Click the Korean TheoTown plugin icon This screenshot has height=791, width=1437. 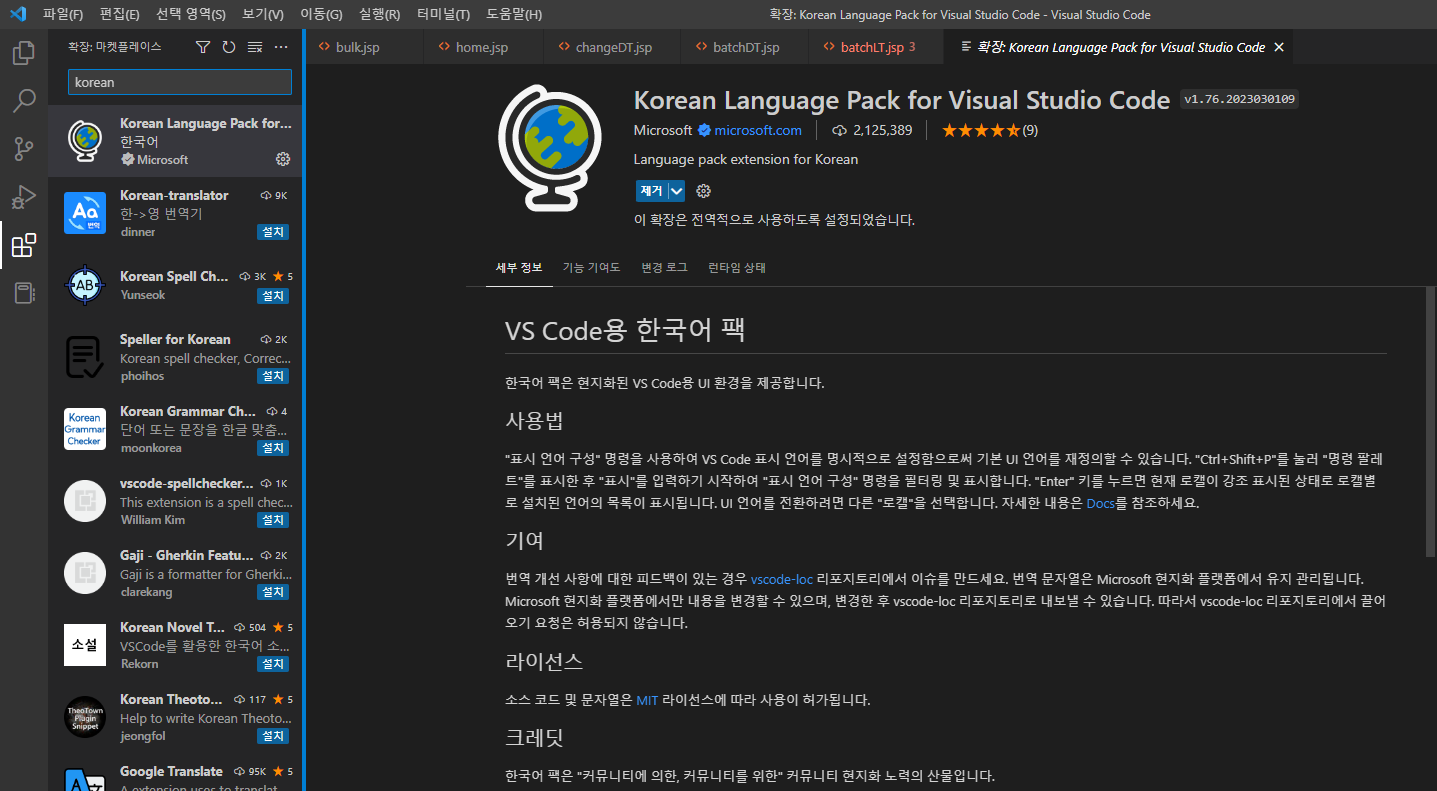click(x=84, y=717)
